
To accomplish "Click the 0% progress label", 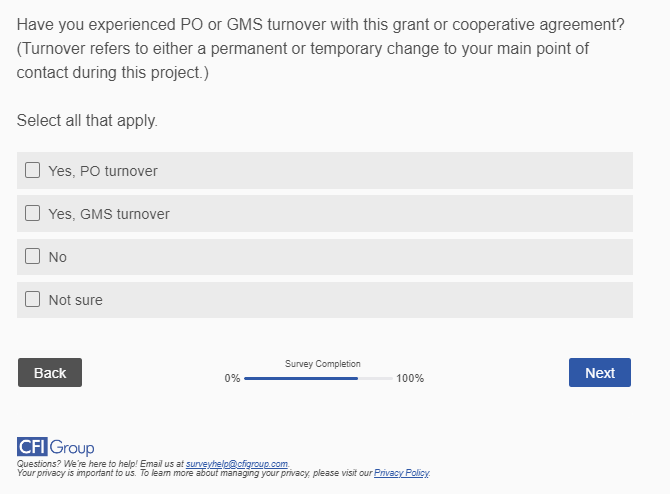I will coord(232,379).
